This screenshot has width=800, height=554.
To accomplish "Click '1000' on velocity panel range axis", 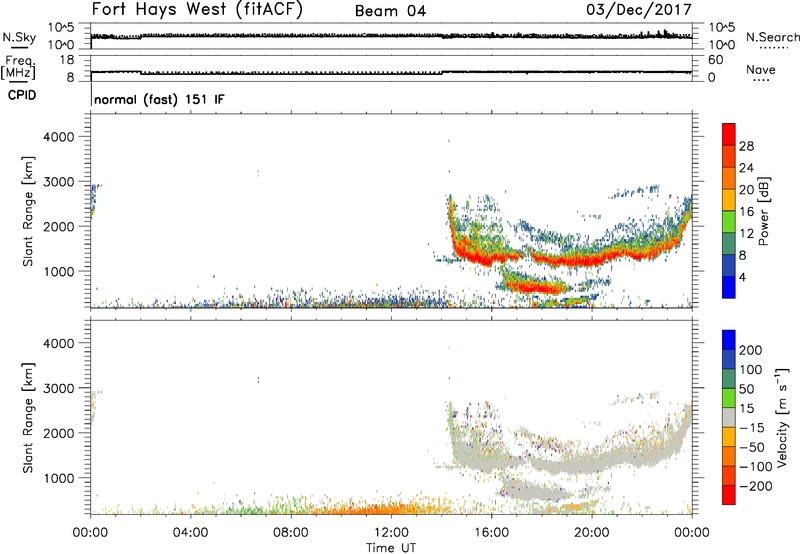I will coord(59,478).
